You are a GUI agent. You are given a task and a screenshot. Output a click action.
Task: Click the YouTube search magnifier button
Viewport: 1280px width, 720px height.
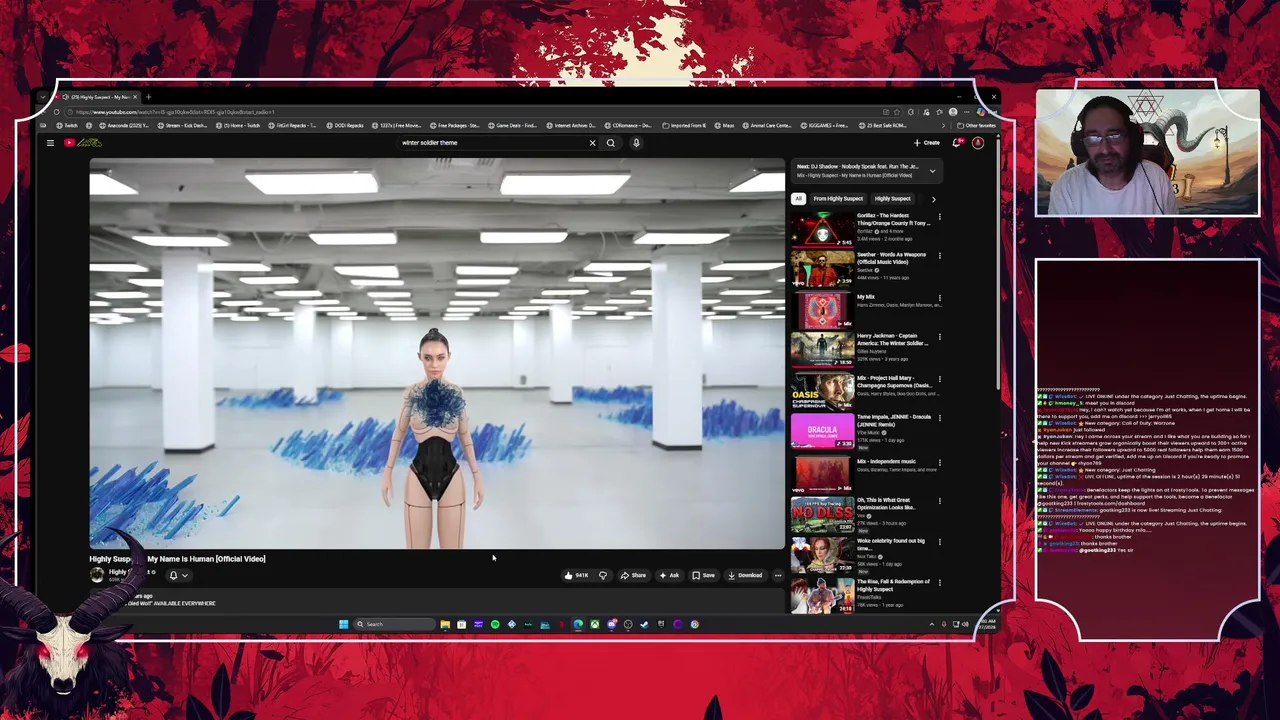pos(611,143)
